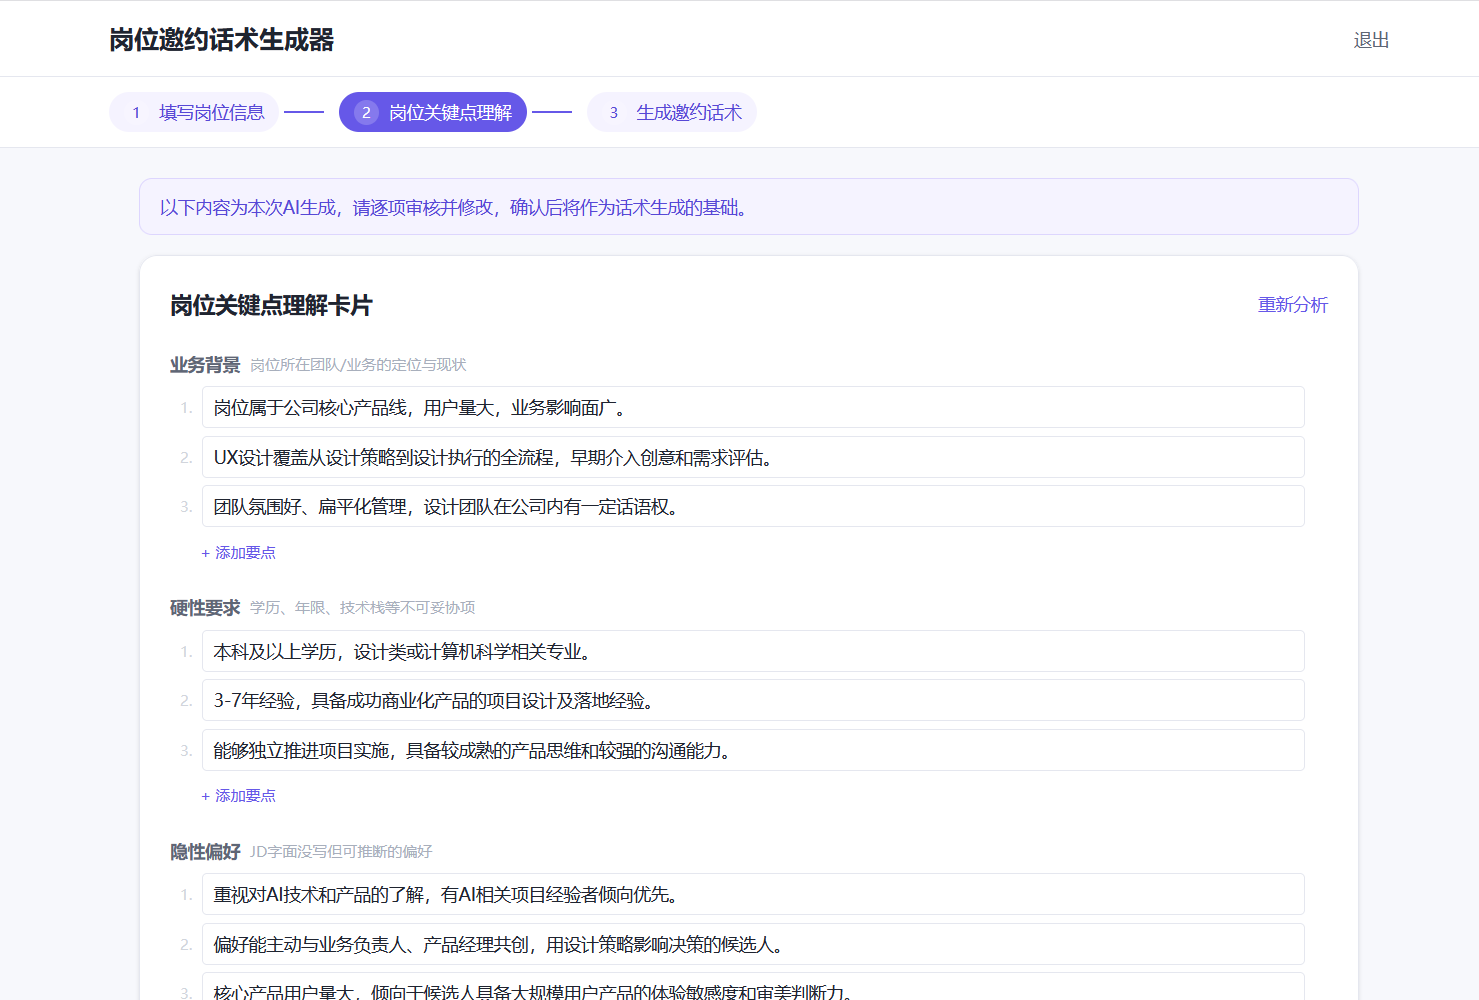Edit field 3-7年经验 requirement

pyautogui.click(x=753, y=700)
